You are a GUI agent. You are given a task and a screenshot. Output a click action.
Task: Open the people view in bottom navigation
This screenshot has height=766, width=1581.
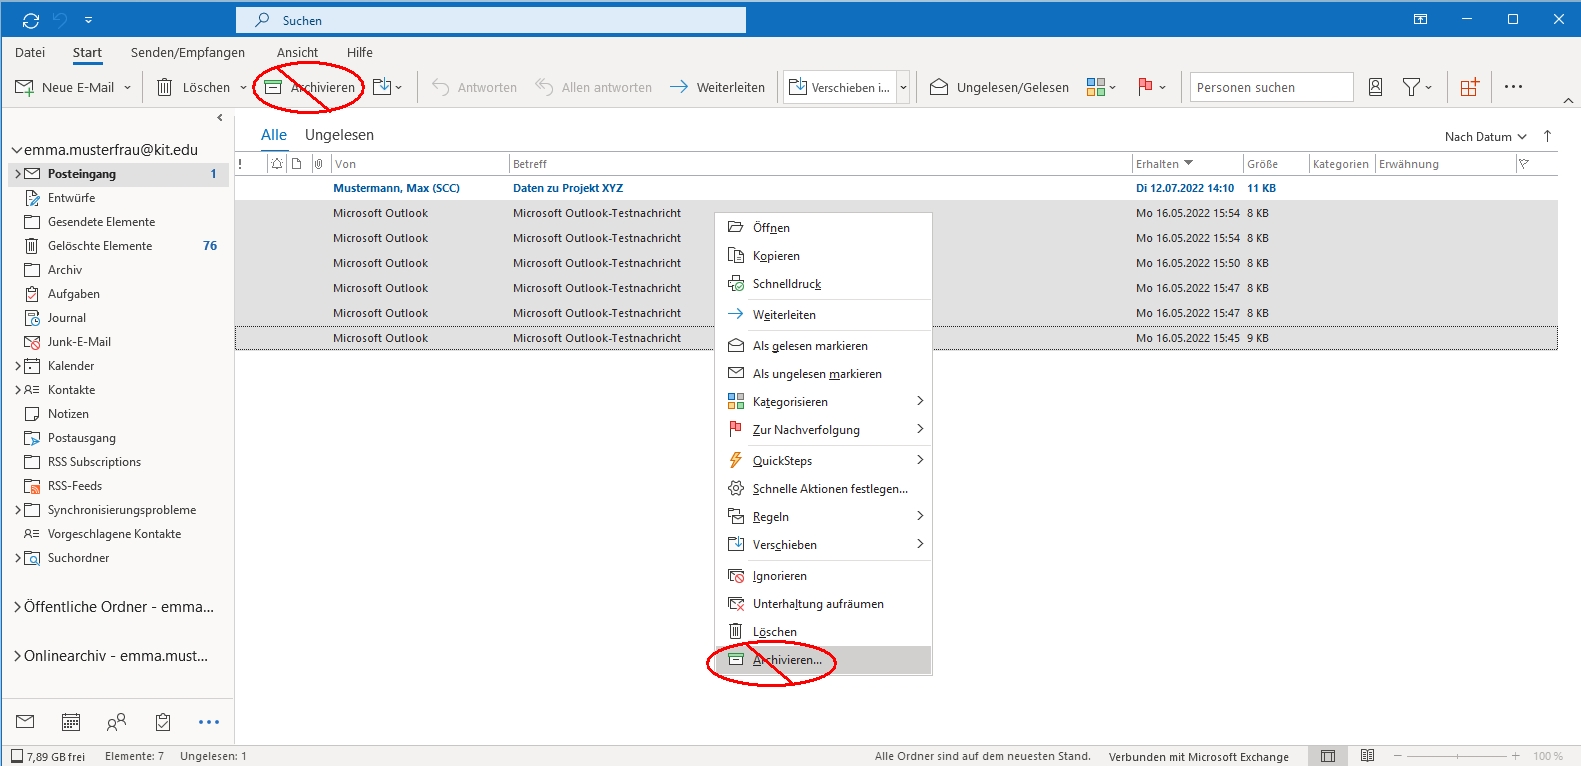coord(117,721)
